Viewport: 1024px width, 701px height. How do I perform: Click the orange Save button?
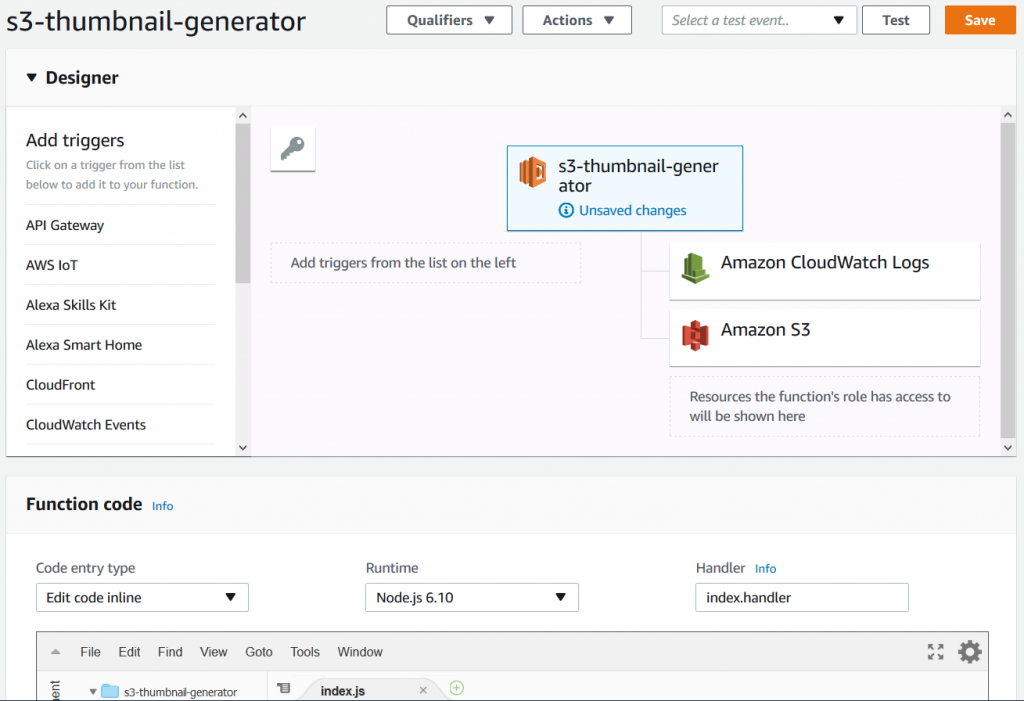pos(980,20)
